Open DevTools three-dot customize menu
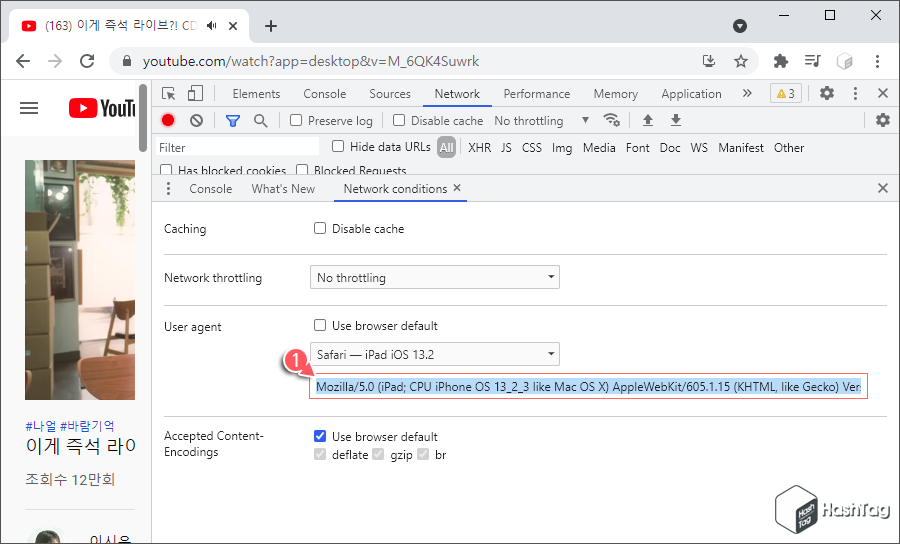Viewport: 900px width, 544px height. [855, 94]
